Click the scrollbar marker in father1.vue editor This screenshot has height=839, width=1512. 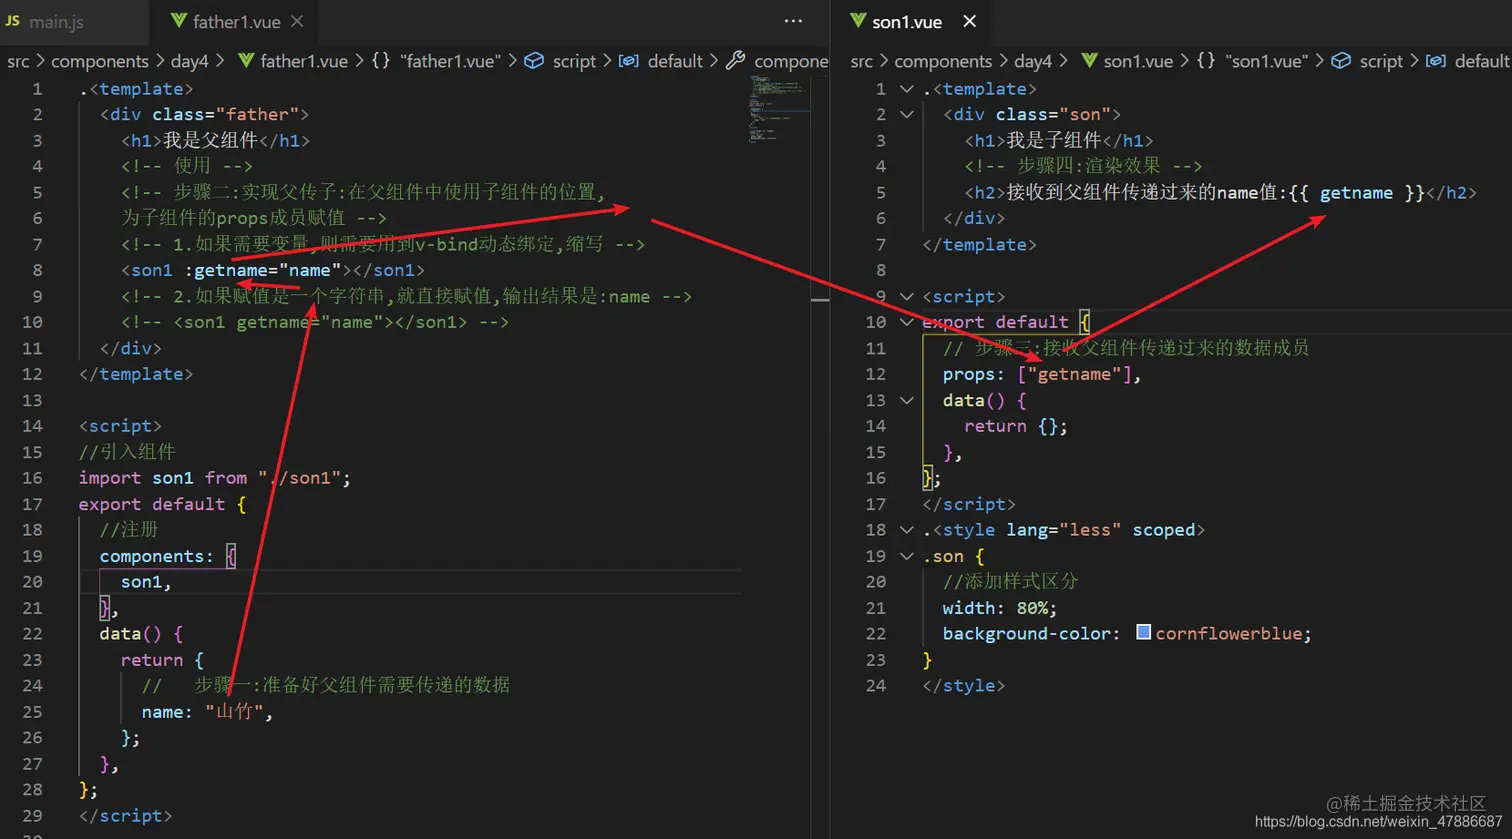820,299
